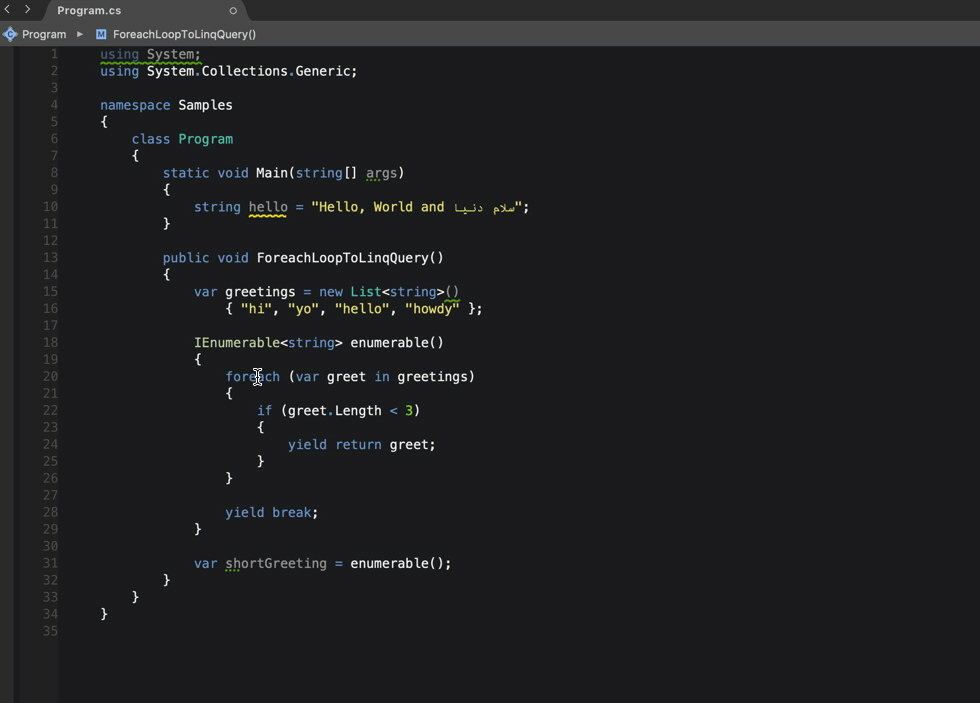
Task: Click line number 20 in the gutter
Action: click(50, 376)
